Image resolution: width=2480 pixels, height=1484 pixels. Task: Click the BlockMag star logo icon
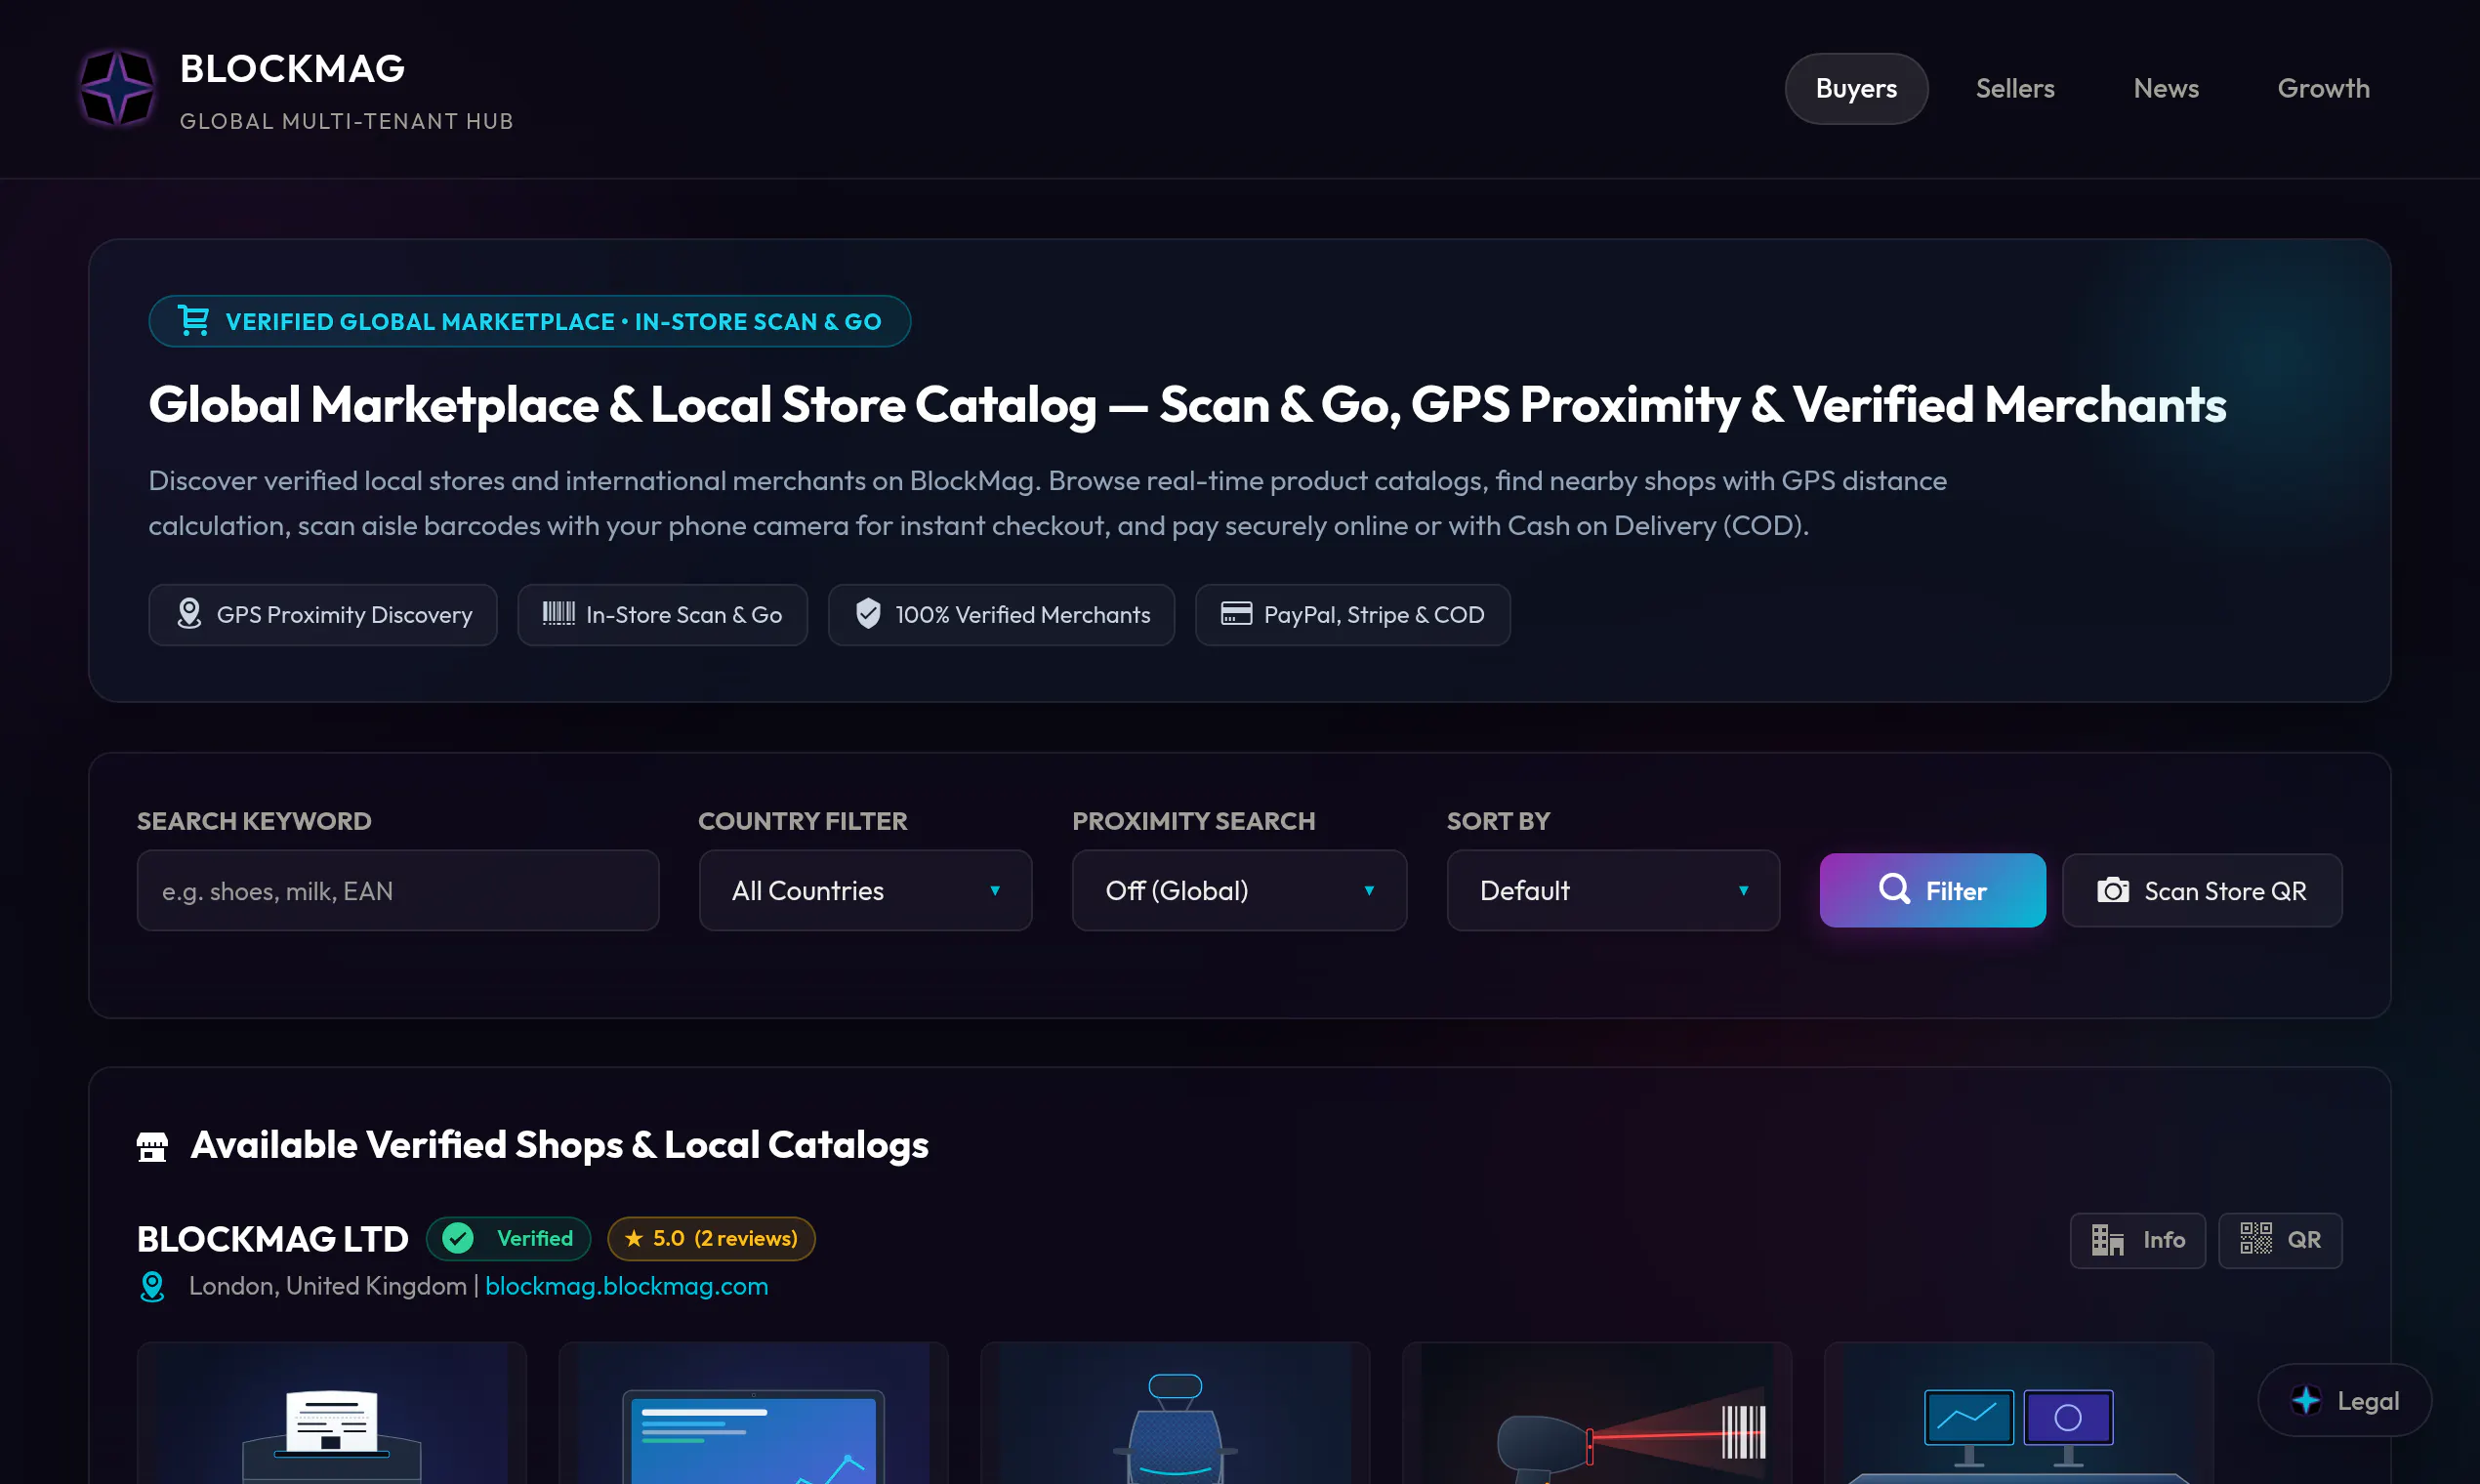[x=117, y=89]
